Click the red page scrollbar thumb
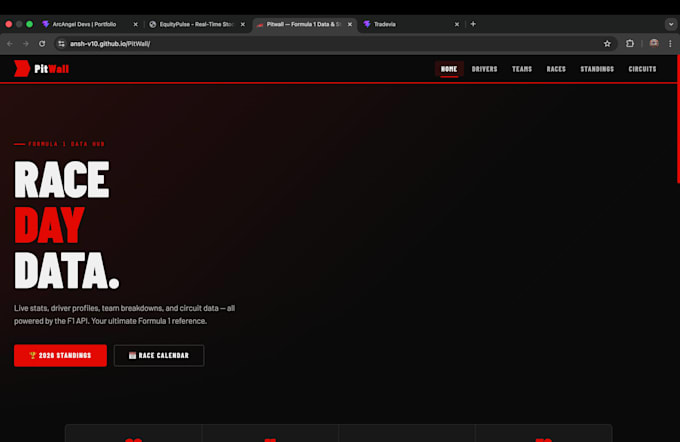The image size is (680, 442). pyautogui.click(x=678, y=119)
